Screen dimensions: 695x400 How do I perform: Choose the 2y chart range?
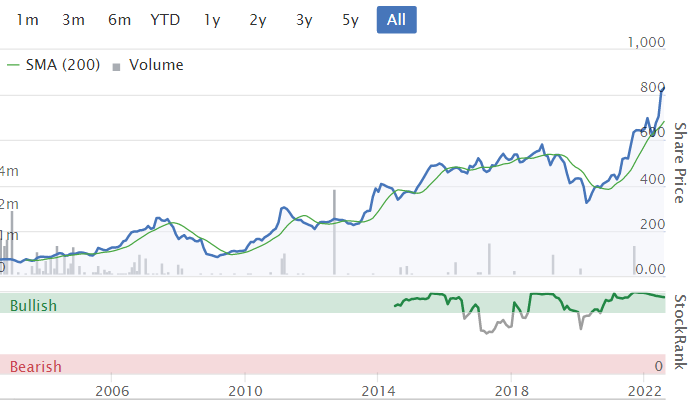(258, 20)
